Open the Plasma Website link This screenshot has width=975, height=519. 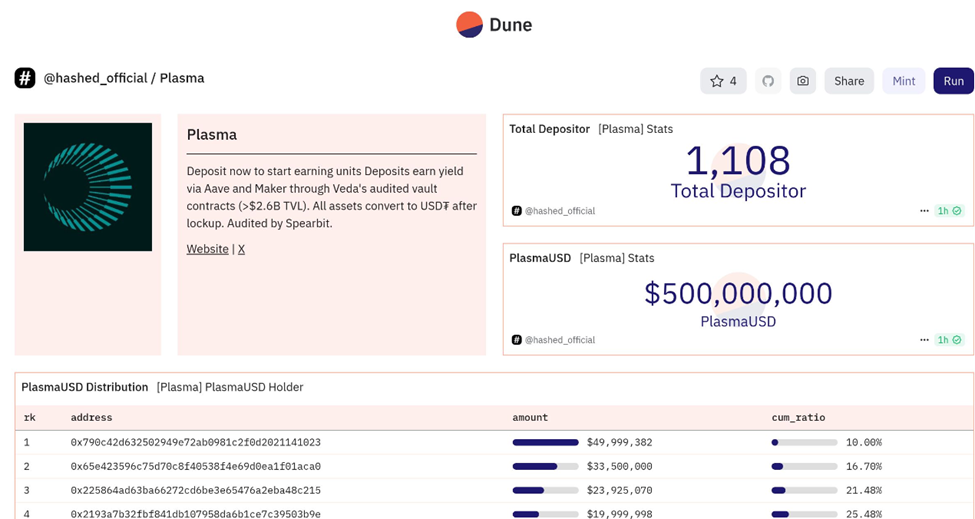[x=207, y=249]
